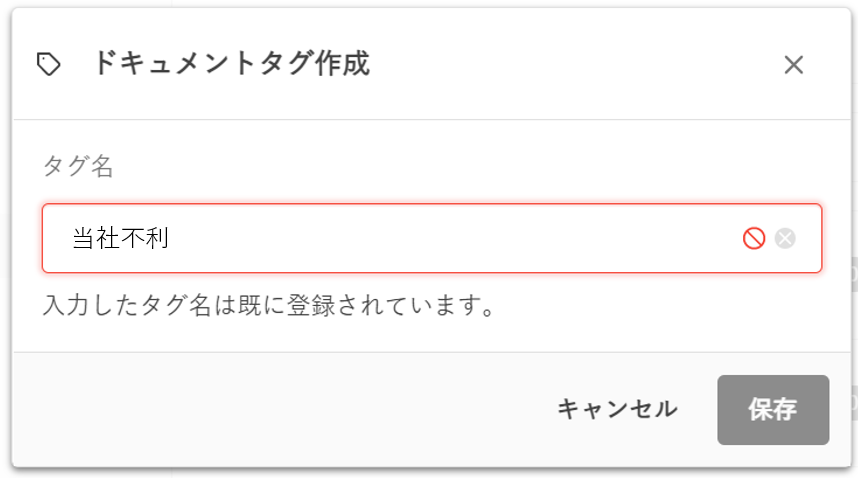Dismiss dialog via the top-right X
Image resolution: width=858 pixels, height=478 pixels.
(793, 65)
